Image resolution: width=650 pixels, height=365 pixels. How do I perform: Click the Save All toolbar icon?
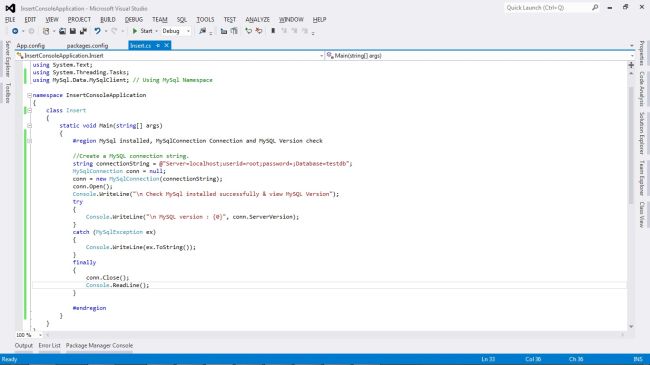coord(83,31)
